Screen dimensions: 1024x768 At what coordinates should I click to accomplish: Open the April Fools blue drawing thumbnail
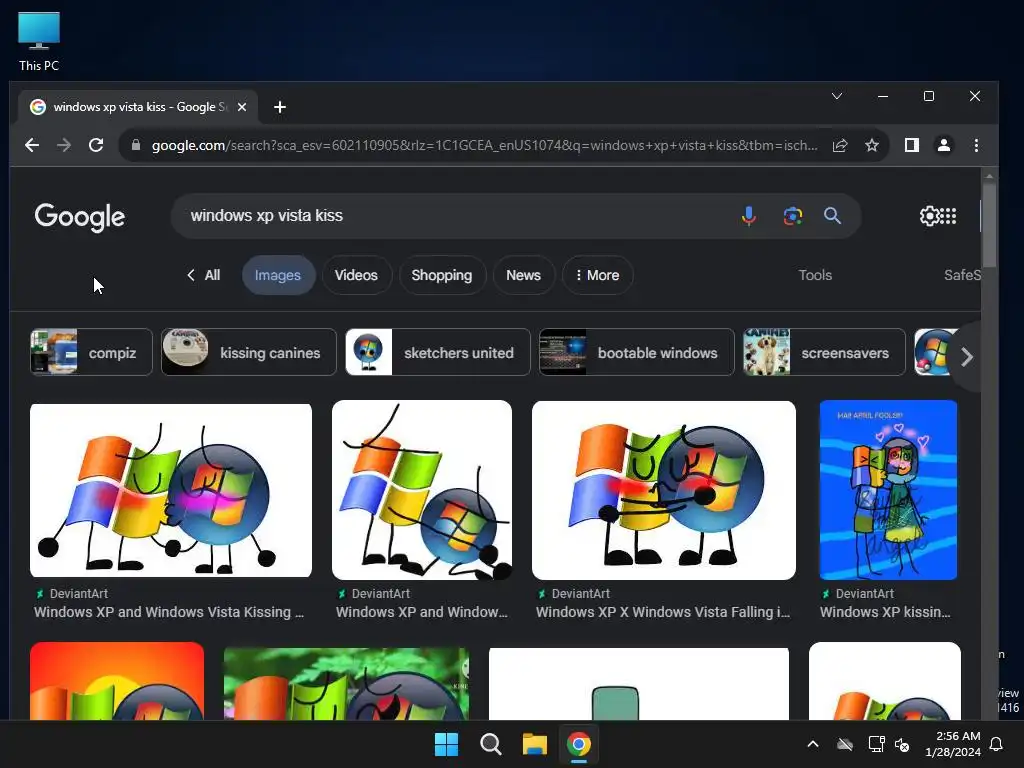coord(888,490)
